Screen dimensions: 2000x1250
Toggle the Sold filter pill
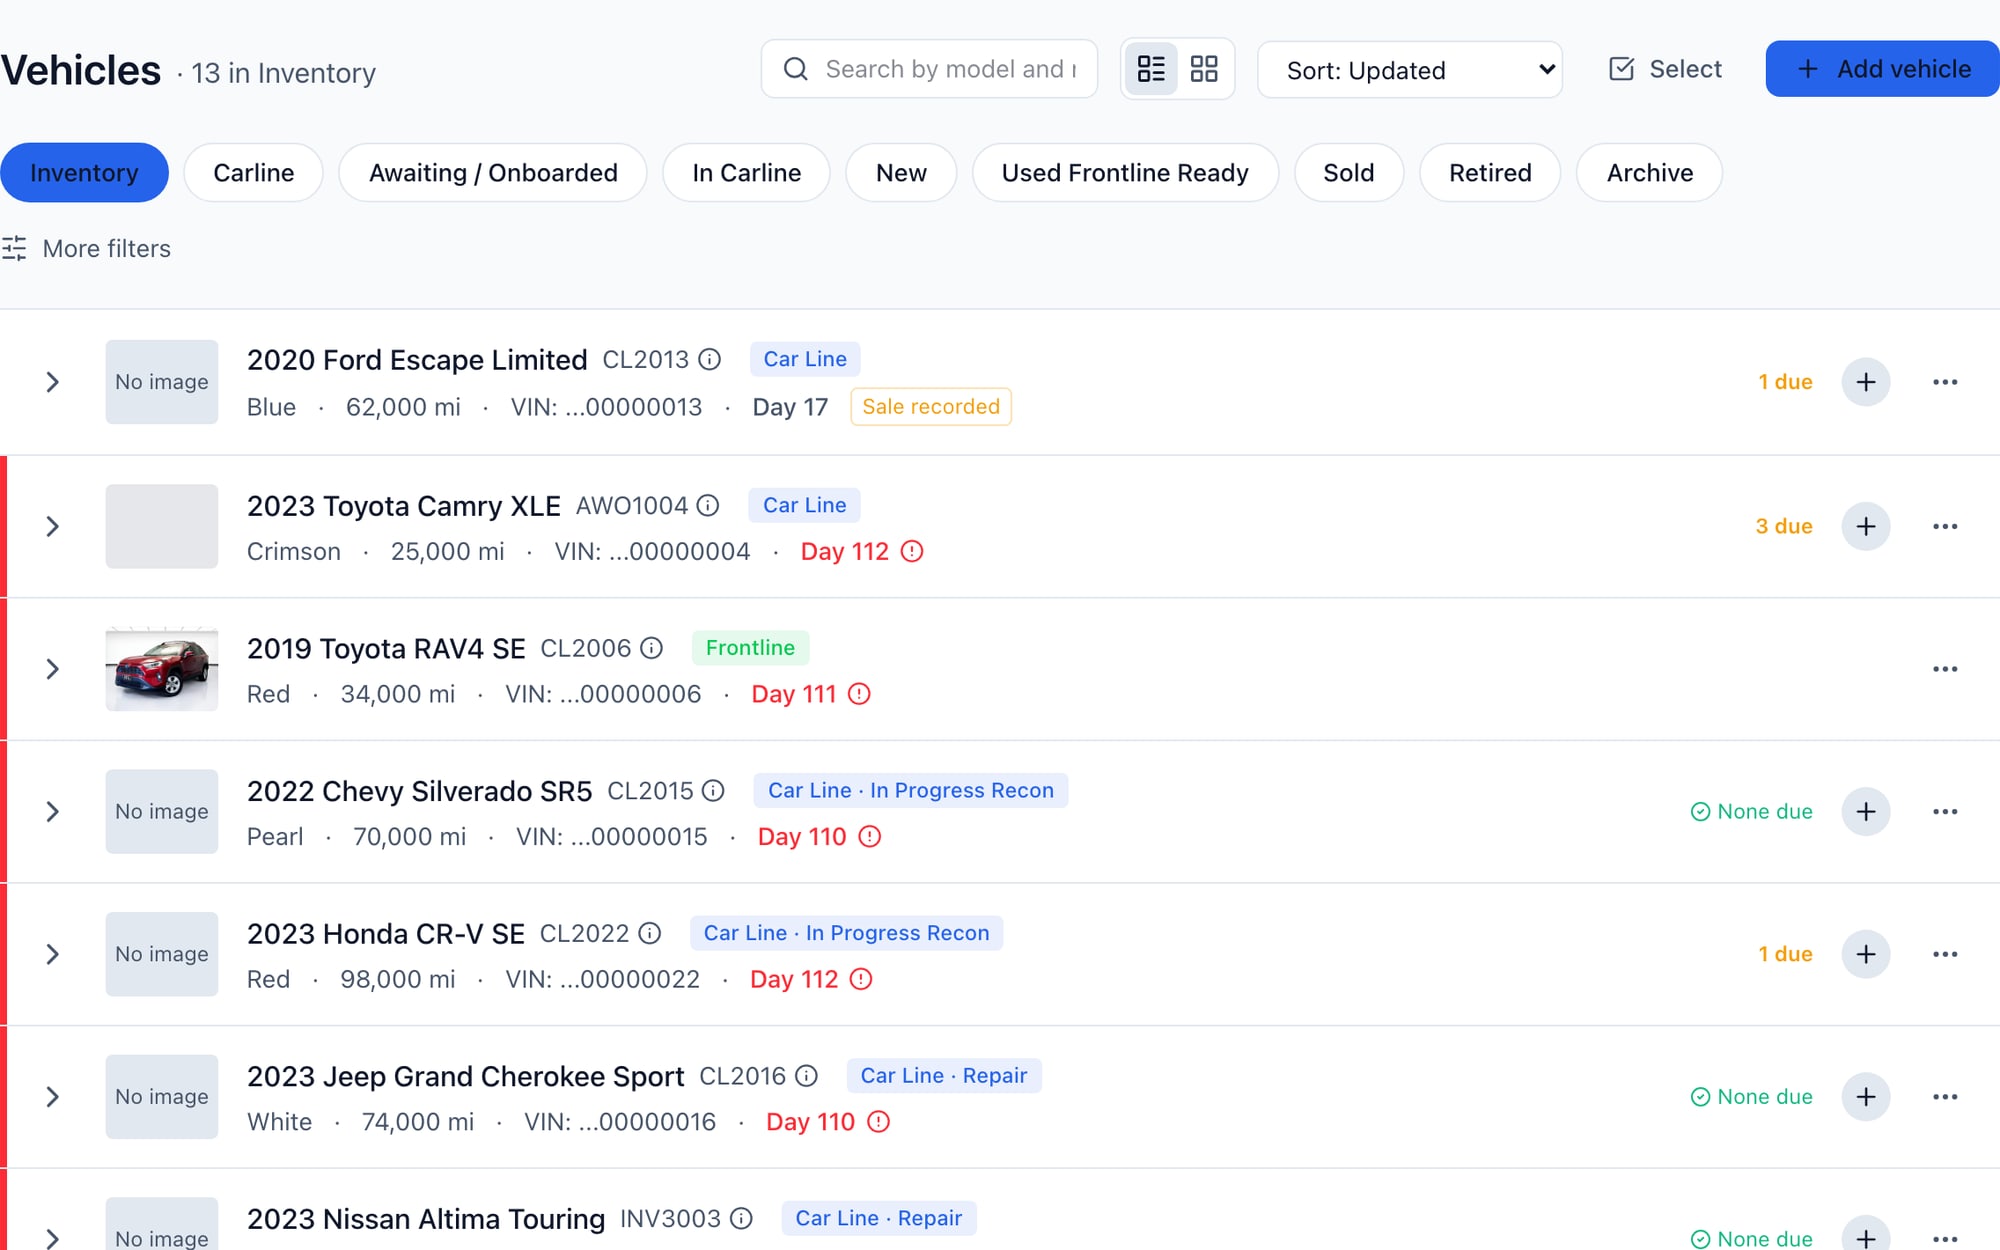pos(1348,173)
